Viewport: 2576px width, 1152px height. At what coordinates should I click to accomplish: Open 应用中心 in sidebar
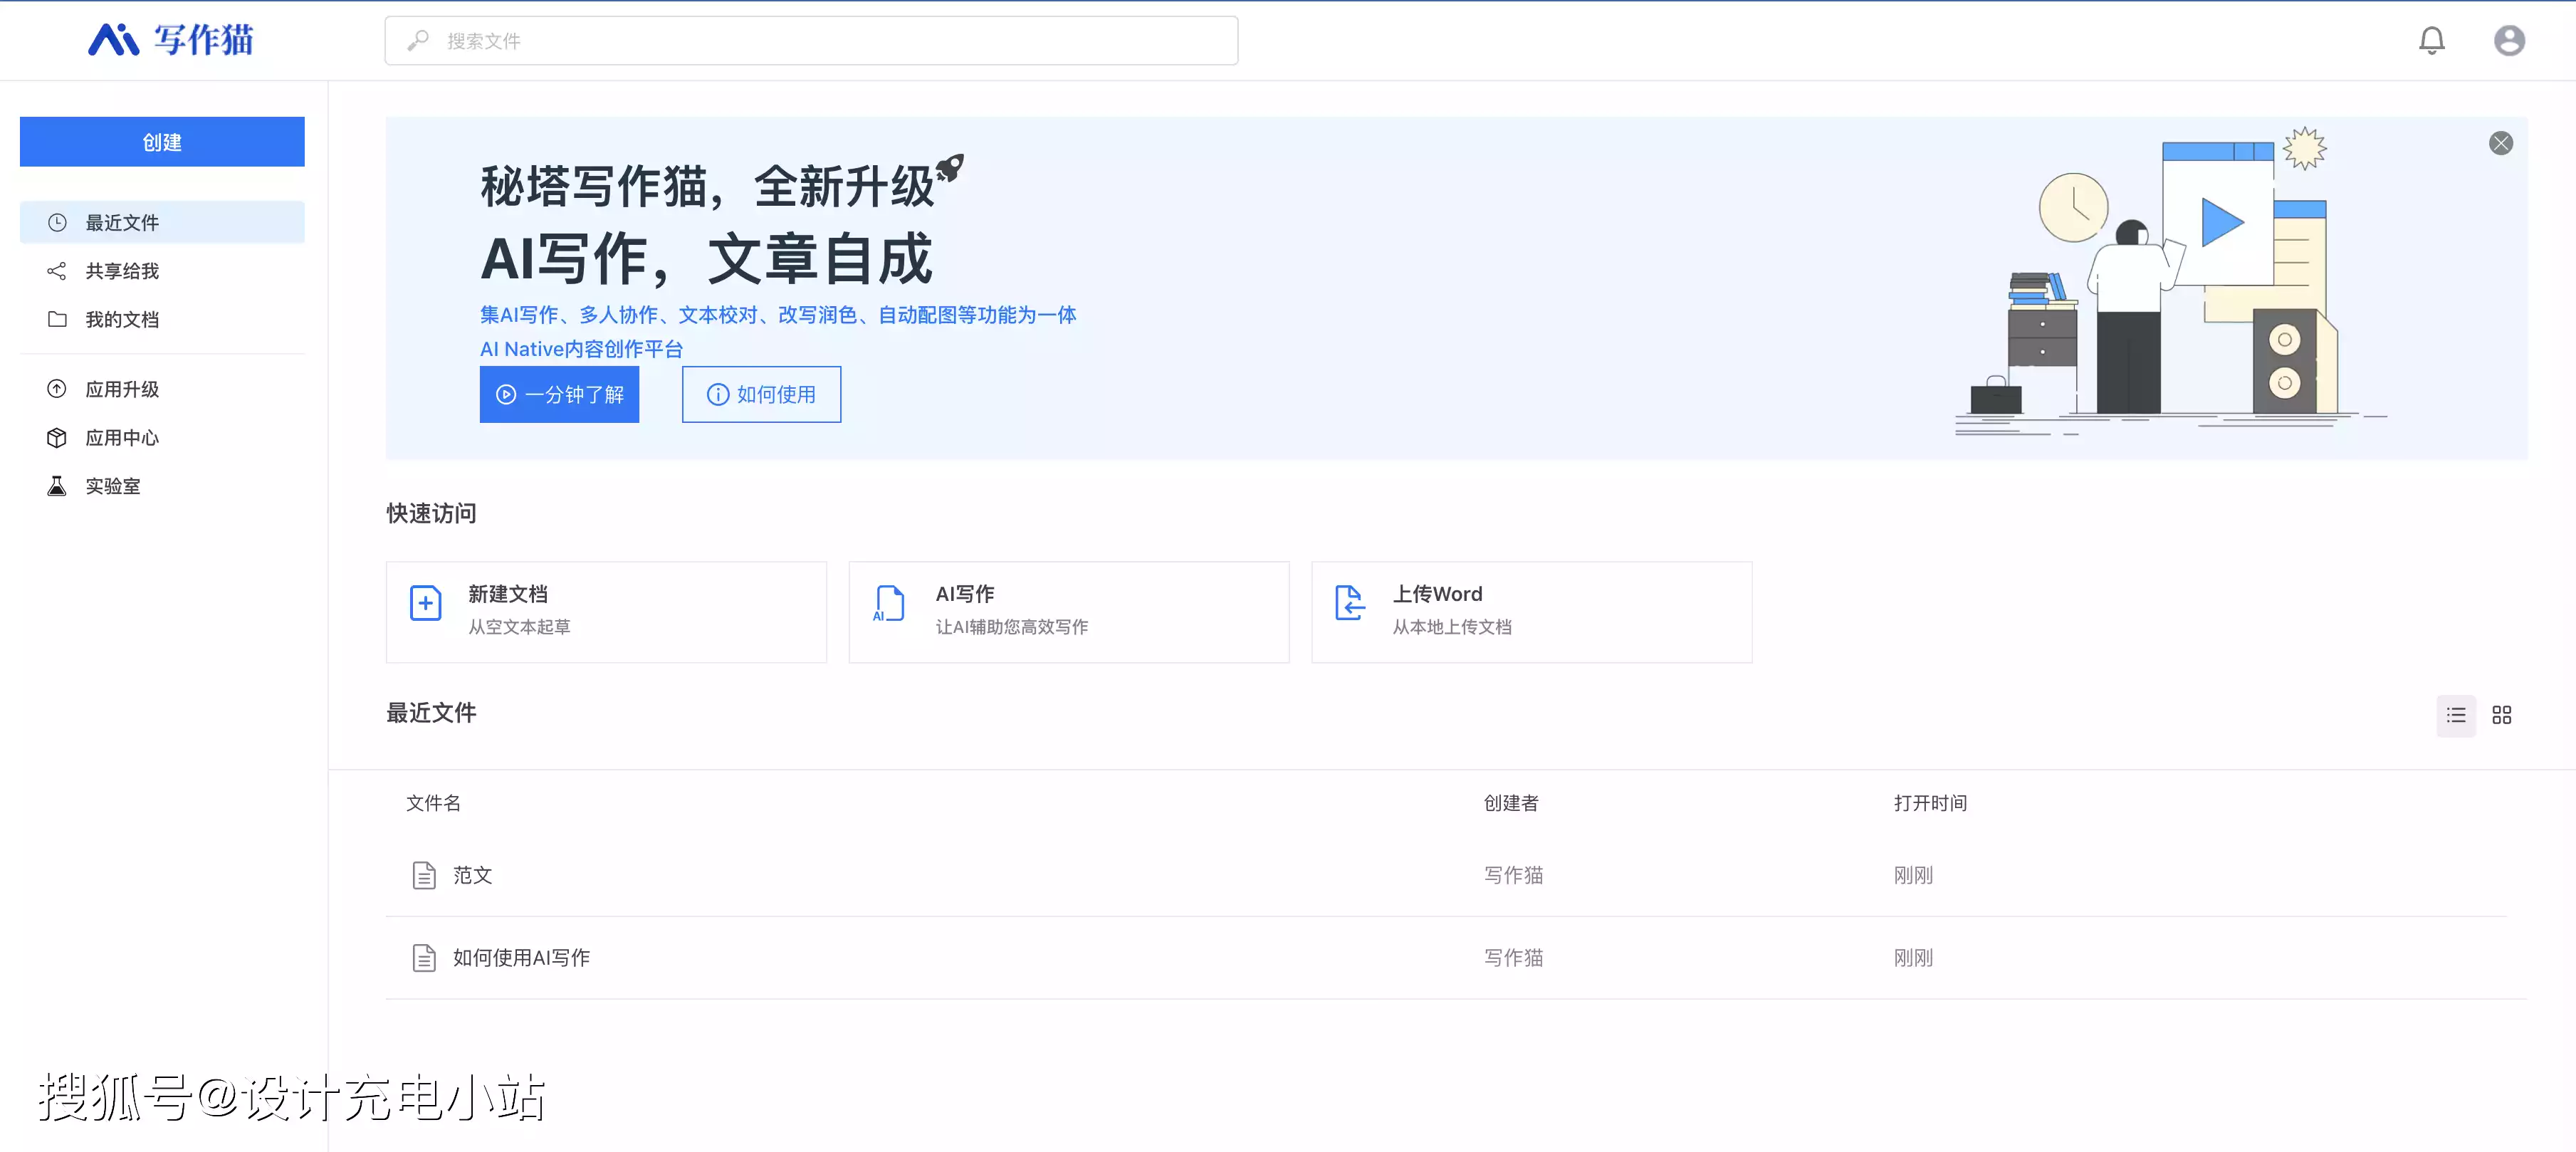(162, 437)
